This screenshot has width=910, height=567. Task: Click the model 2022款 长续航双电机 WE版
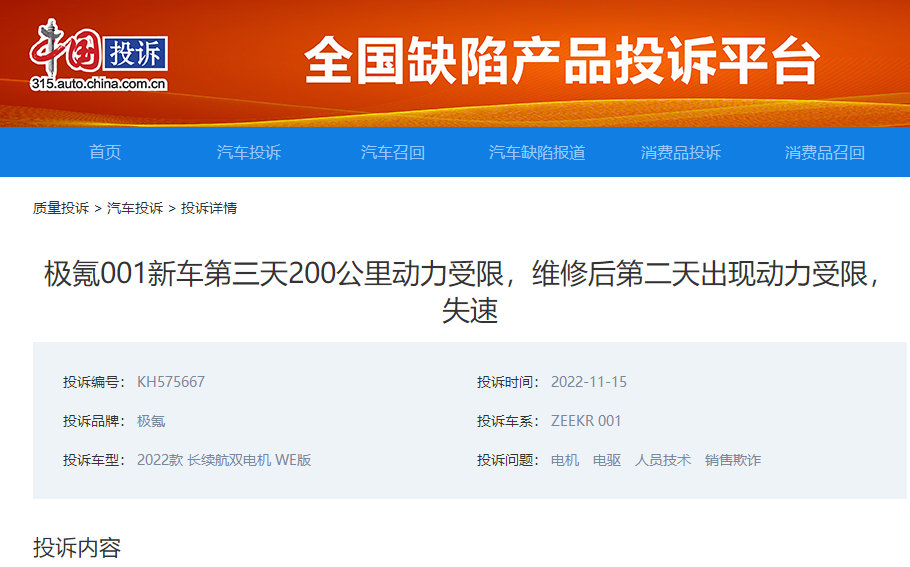(x=224, y=460)
